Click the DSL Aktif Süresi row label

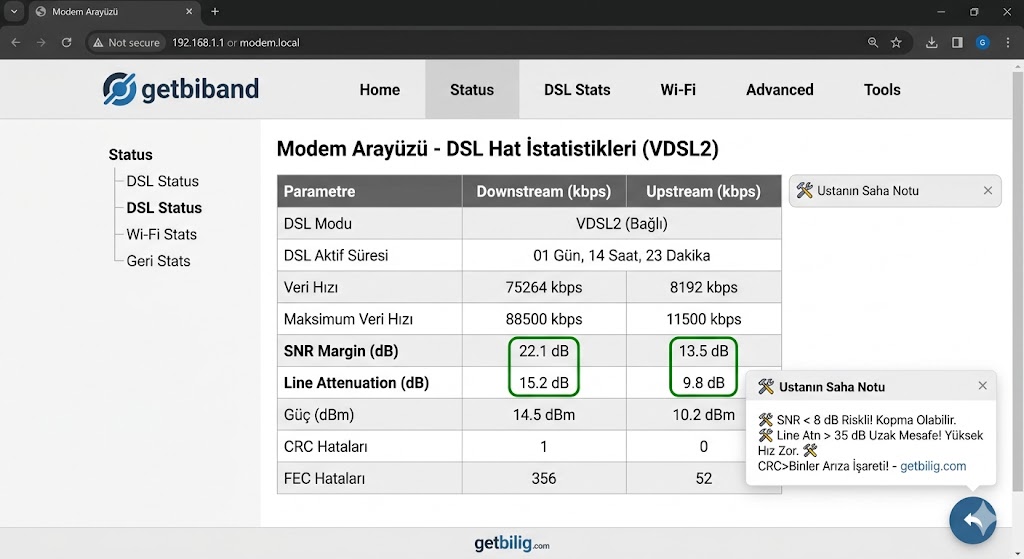tap(336, 255)
